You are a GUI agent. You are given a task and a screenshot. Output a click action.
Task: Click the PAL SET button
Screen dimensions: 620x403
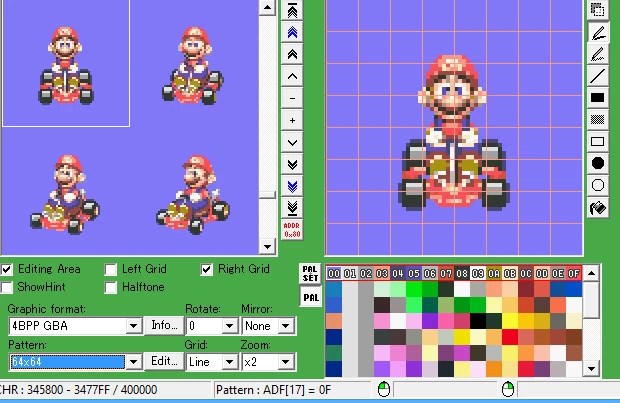coord(310,274)
